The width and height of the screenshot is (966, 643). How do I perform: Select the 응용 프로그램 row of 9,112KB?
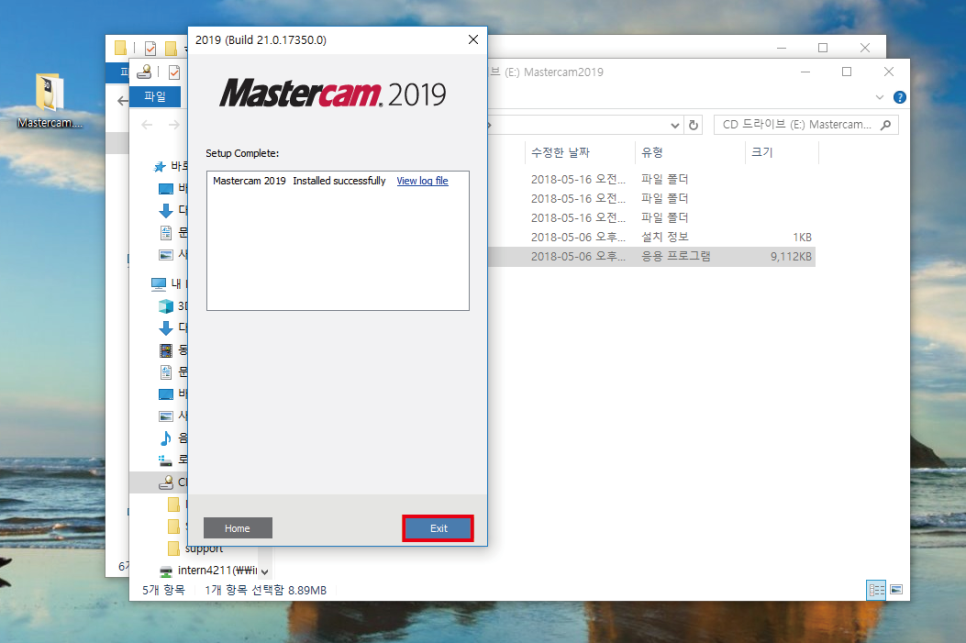[653, 256]
